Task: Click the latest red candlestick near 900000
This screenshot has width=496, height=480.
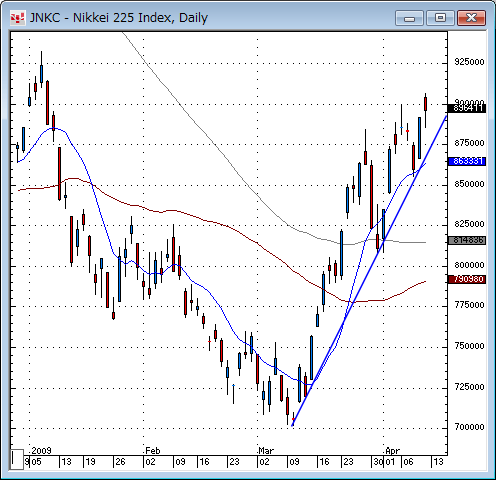Action: [426, 104]
